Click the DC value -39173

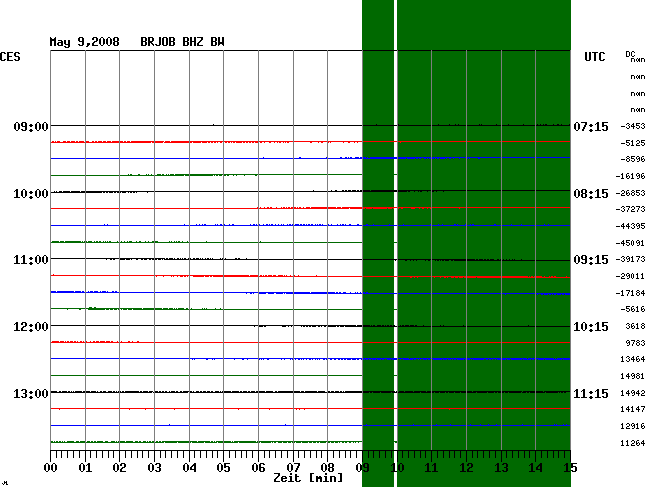tap(631, 259)
